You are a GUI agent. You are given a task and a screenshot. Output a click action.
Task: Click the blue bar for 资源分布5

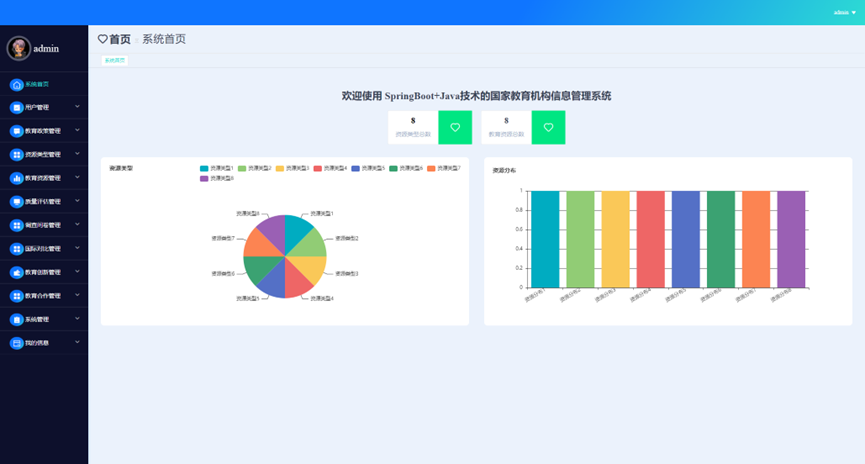coord(686,239)
